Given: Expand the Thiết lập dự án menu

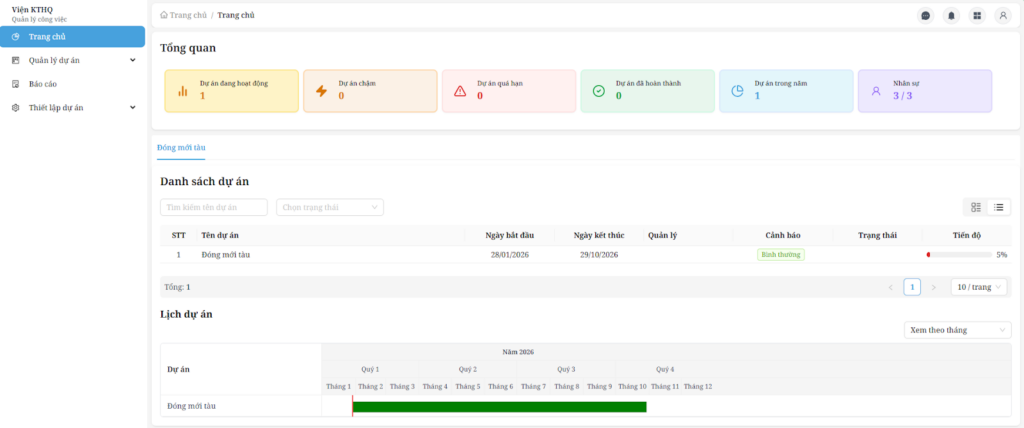Looking at the screenshot, I should (x=132, y=107).
